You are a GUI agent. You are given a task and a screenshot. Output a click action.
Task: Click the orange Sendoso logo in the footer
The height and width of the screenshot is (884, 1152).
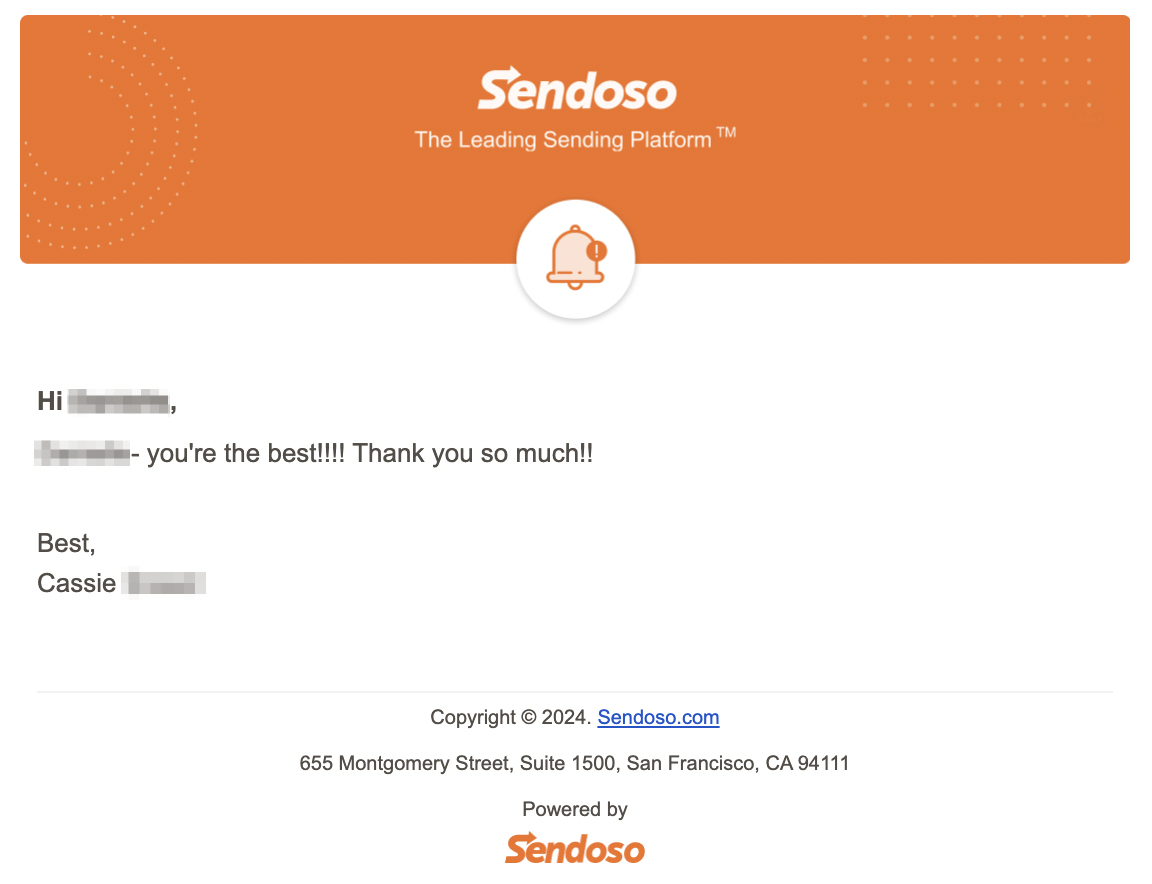point(575,849)
